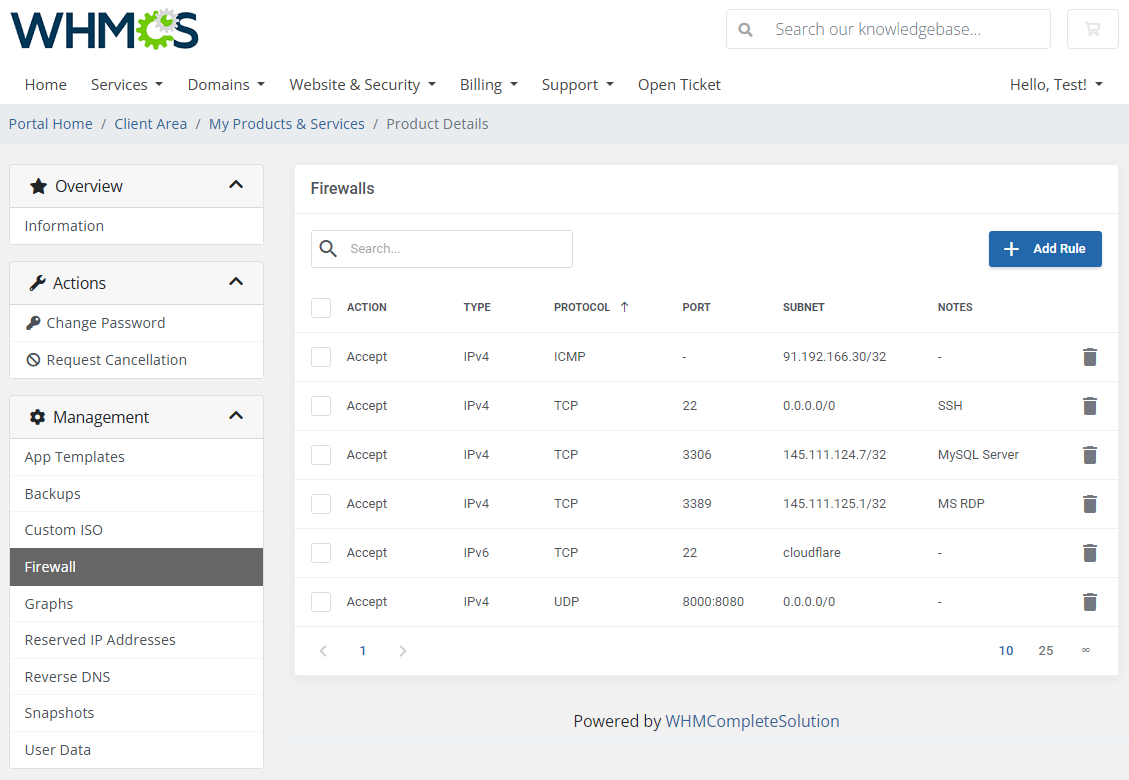Click the WHMCS logo
The image size is (1129, 780).
point(104,30)
